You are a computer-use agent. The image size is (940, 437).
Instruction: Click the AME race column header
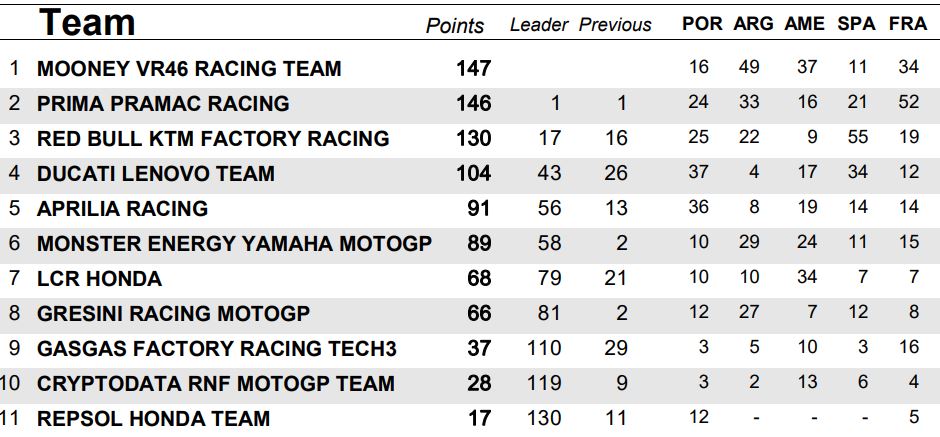click(x=805, y=24)
